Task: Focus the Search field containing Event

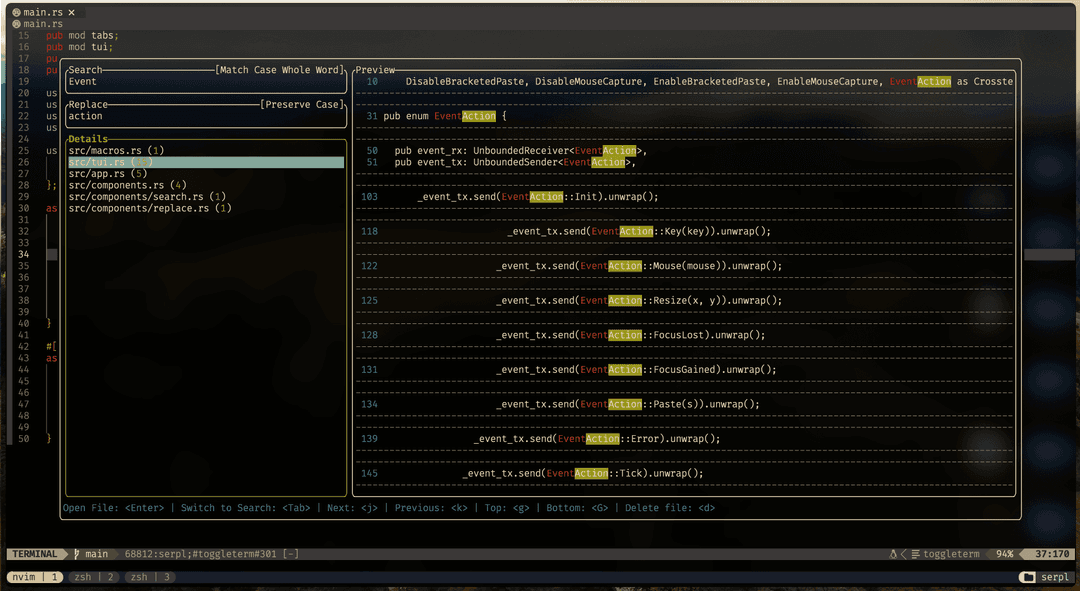Action: click(x=206, y=82)
